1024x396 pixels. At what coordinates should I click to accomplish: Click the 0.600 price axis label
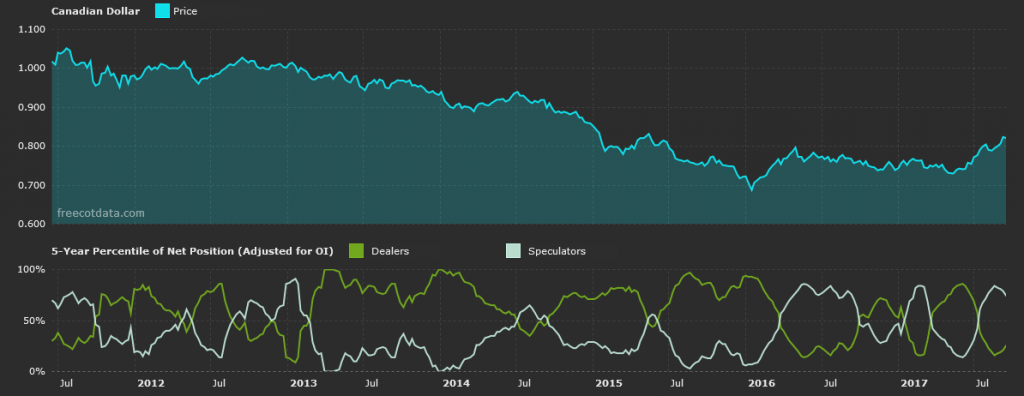pyautogui.click(x=32, y=224)
